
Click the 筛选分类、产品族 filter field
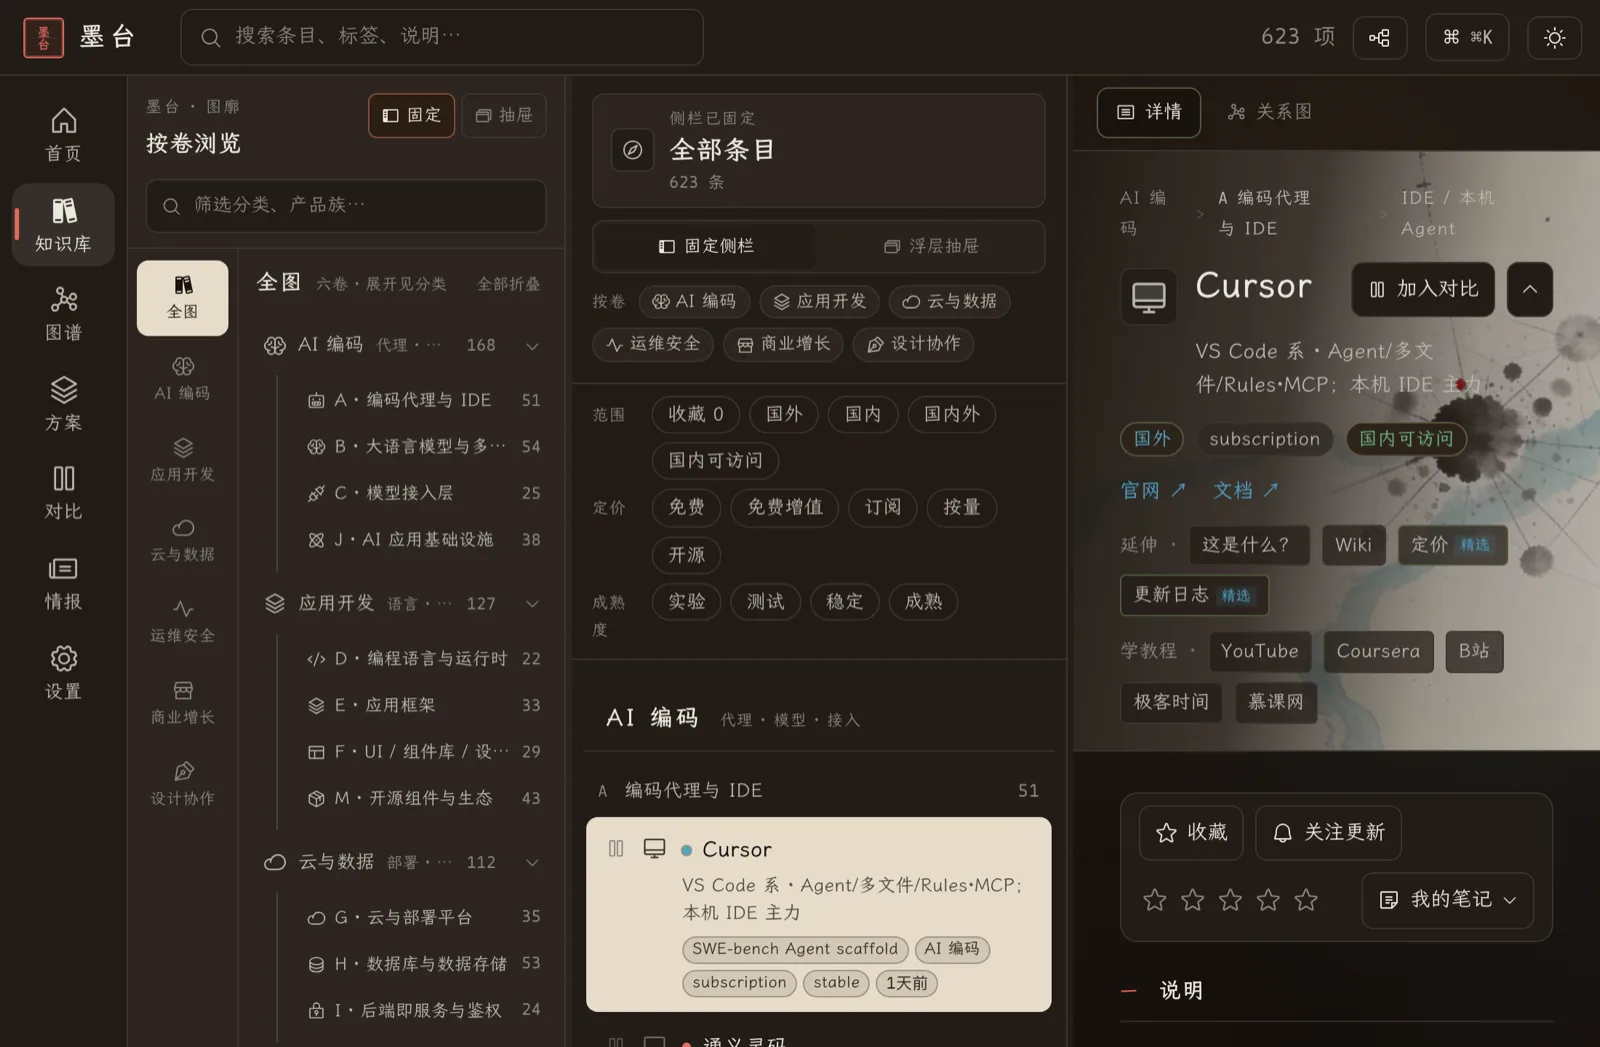click(346, 205)
